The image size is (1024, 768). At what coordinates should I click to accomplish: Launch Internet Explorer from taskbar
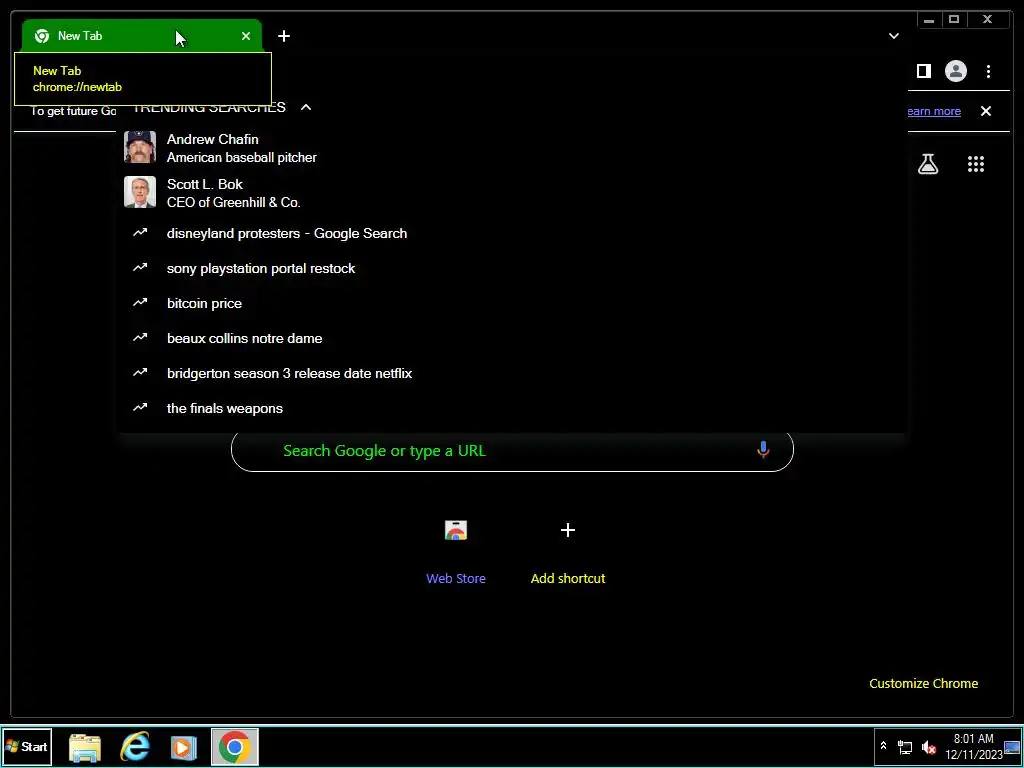pos(135,747)
